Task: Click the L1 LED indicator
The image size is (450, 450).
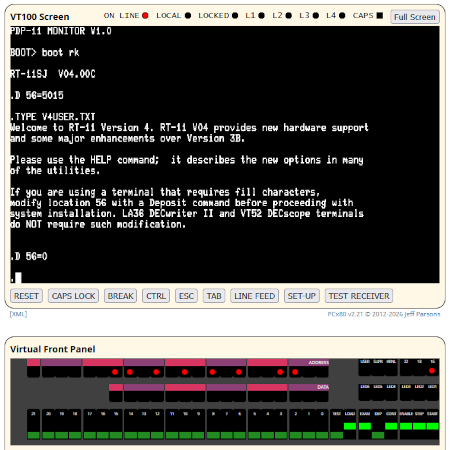Action: [262, 15]
